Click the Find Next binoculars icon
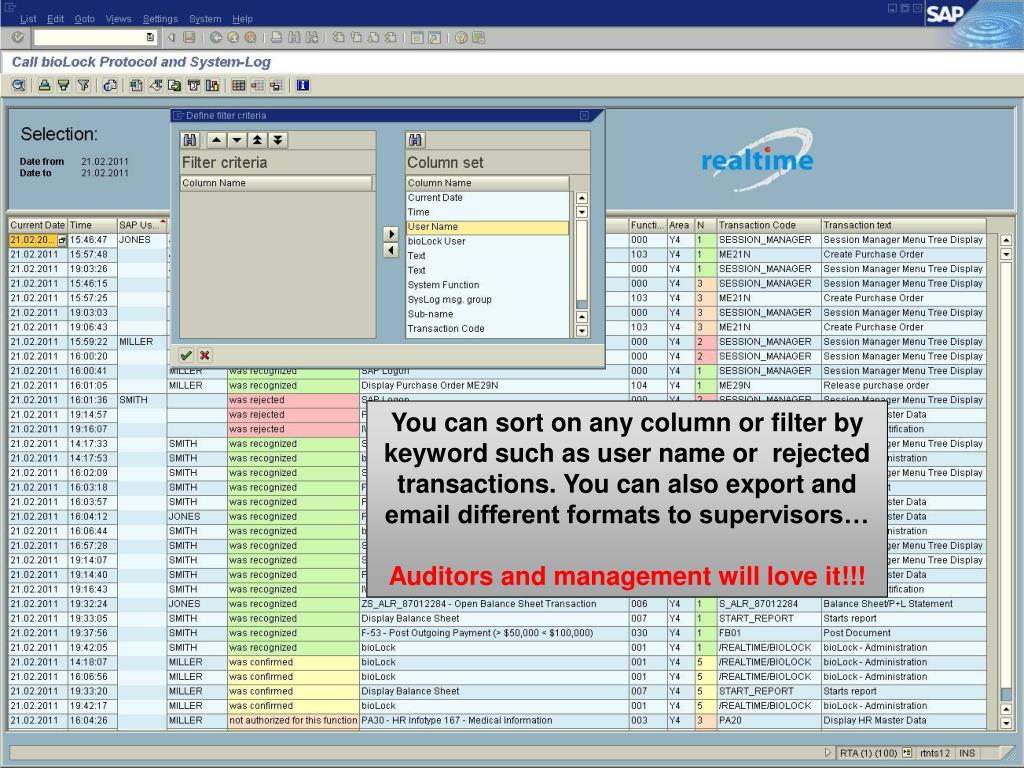Viewport: 1024px width, 768px height. 312,38
